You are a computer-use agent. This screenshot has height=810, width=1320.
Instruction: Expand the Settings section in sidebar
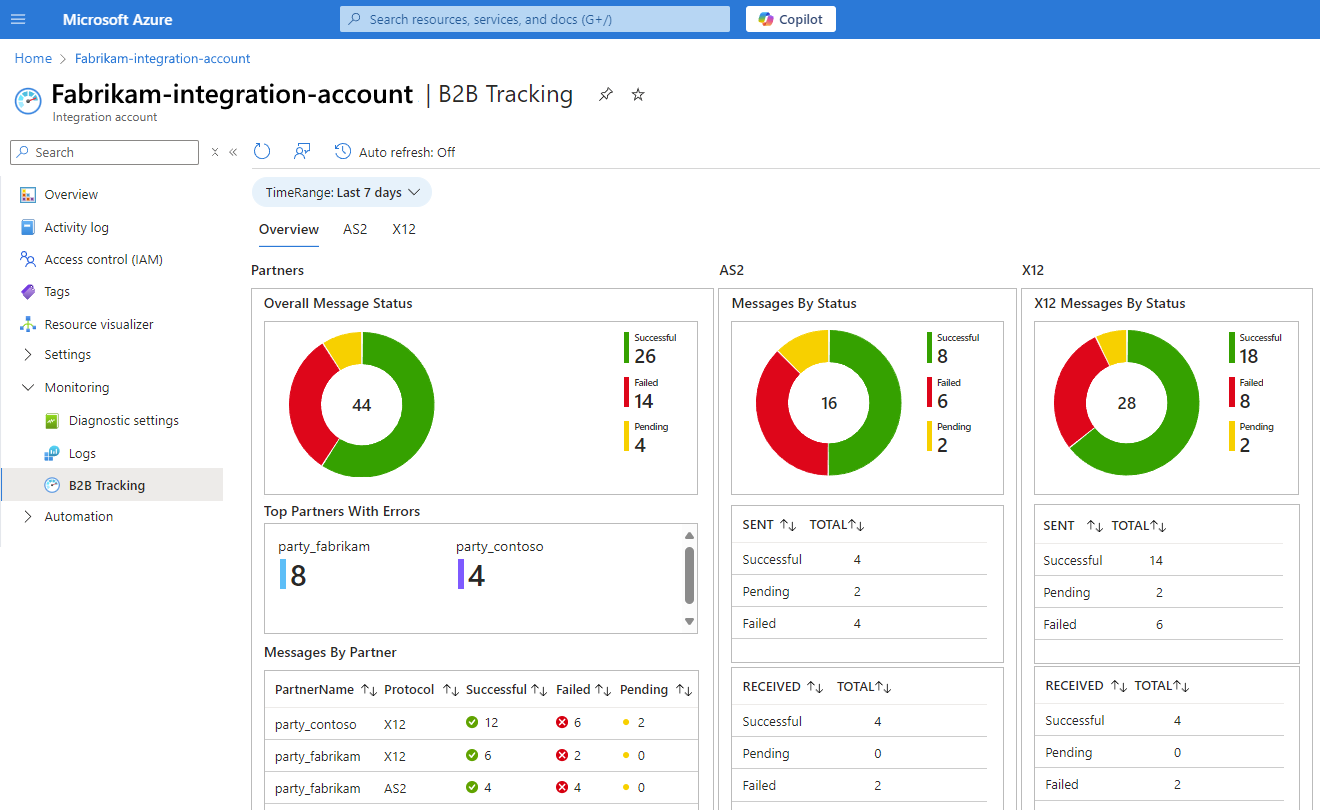(x=28, y=355)
